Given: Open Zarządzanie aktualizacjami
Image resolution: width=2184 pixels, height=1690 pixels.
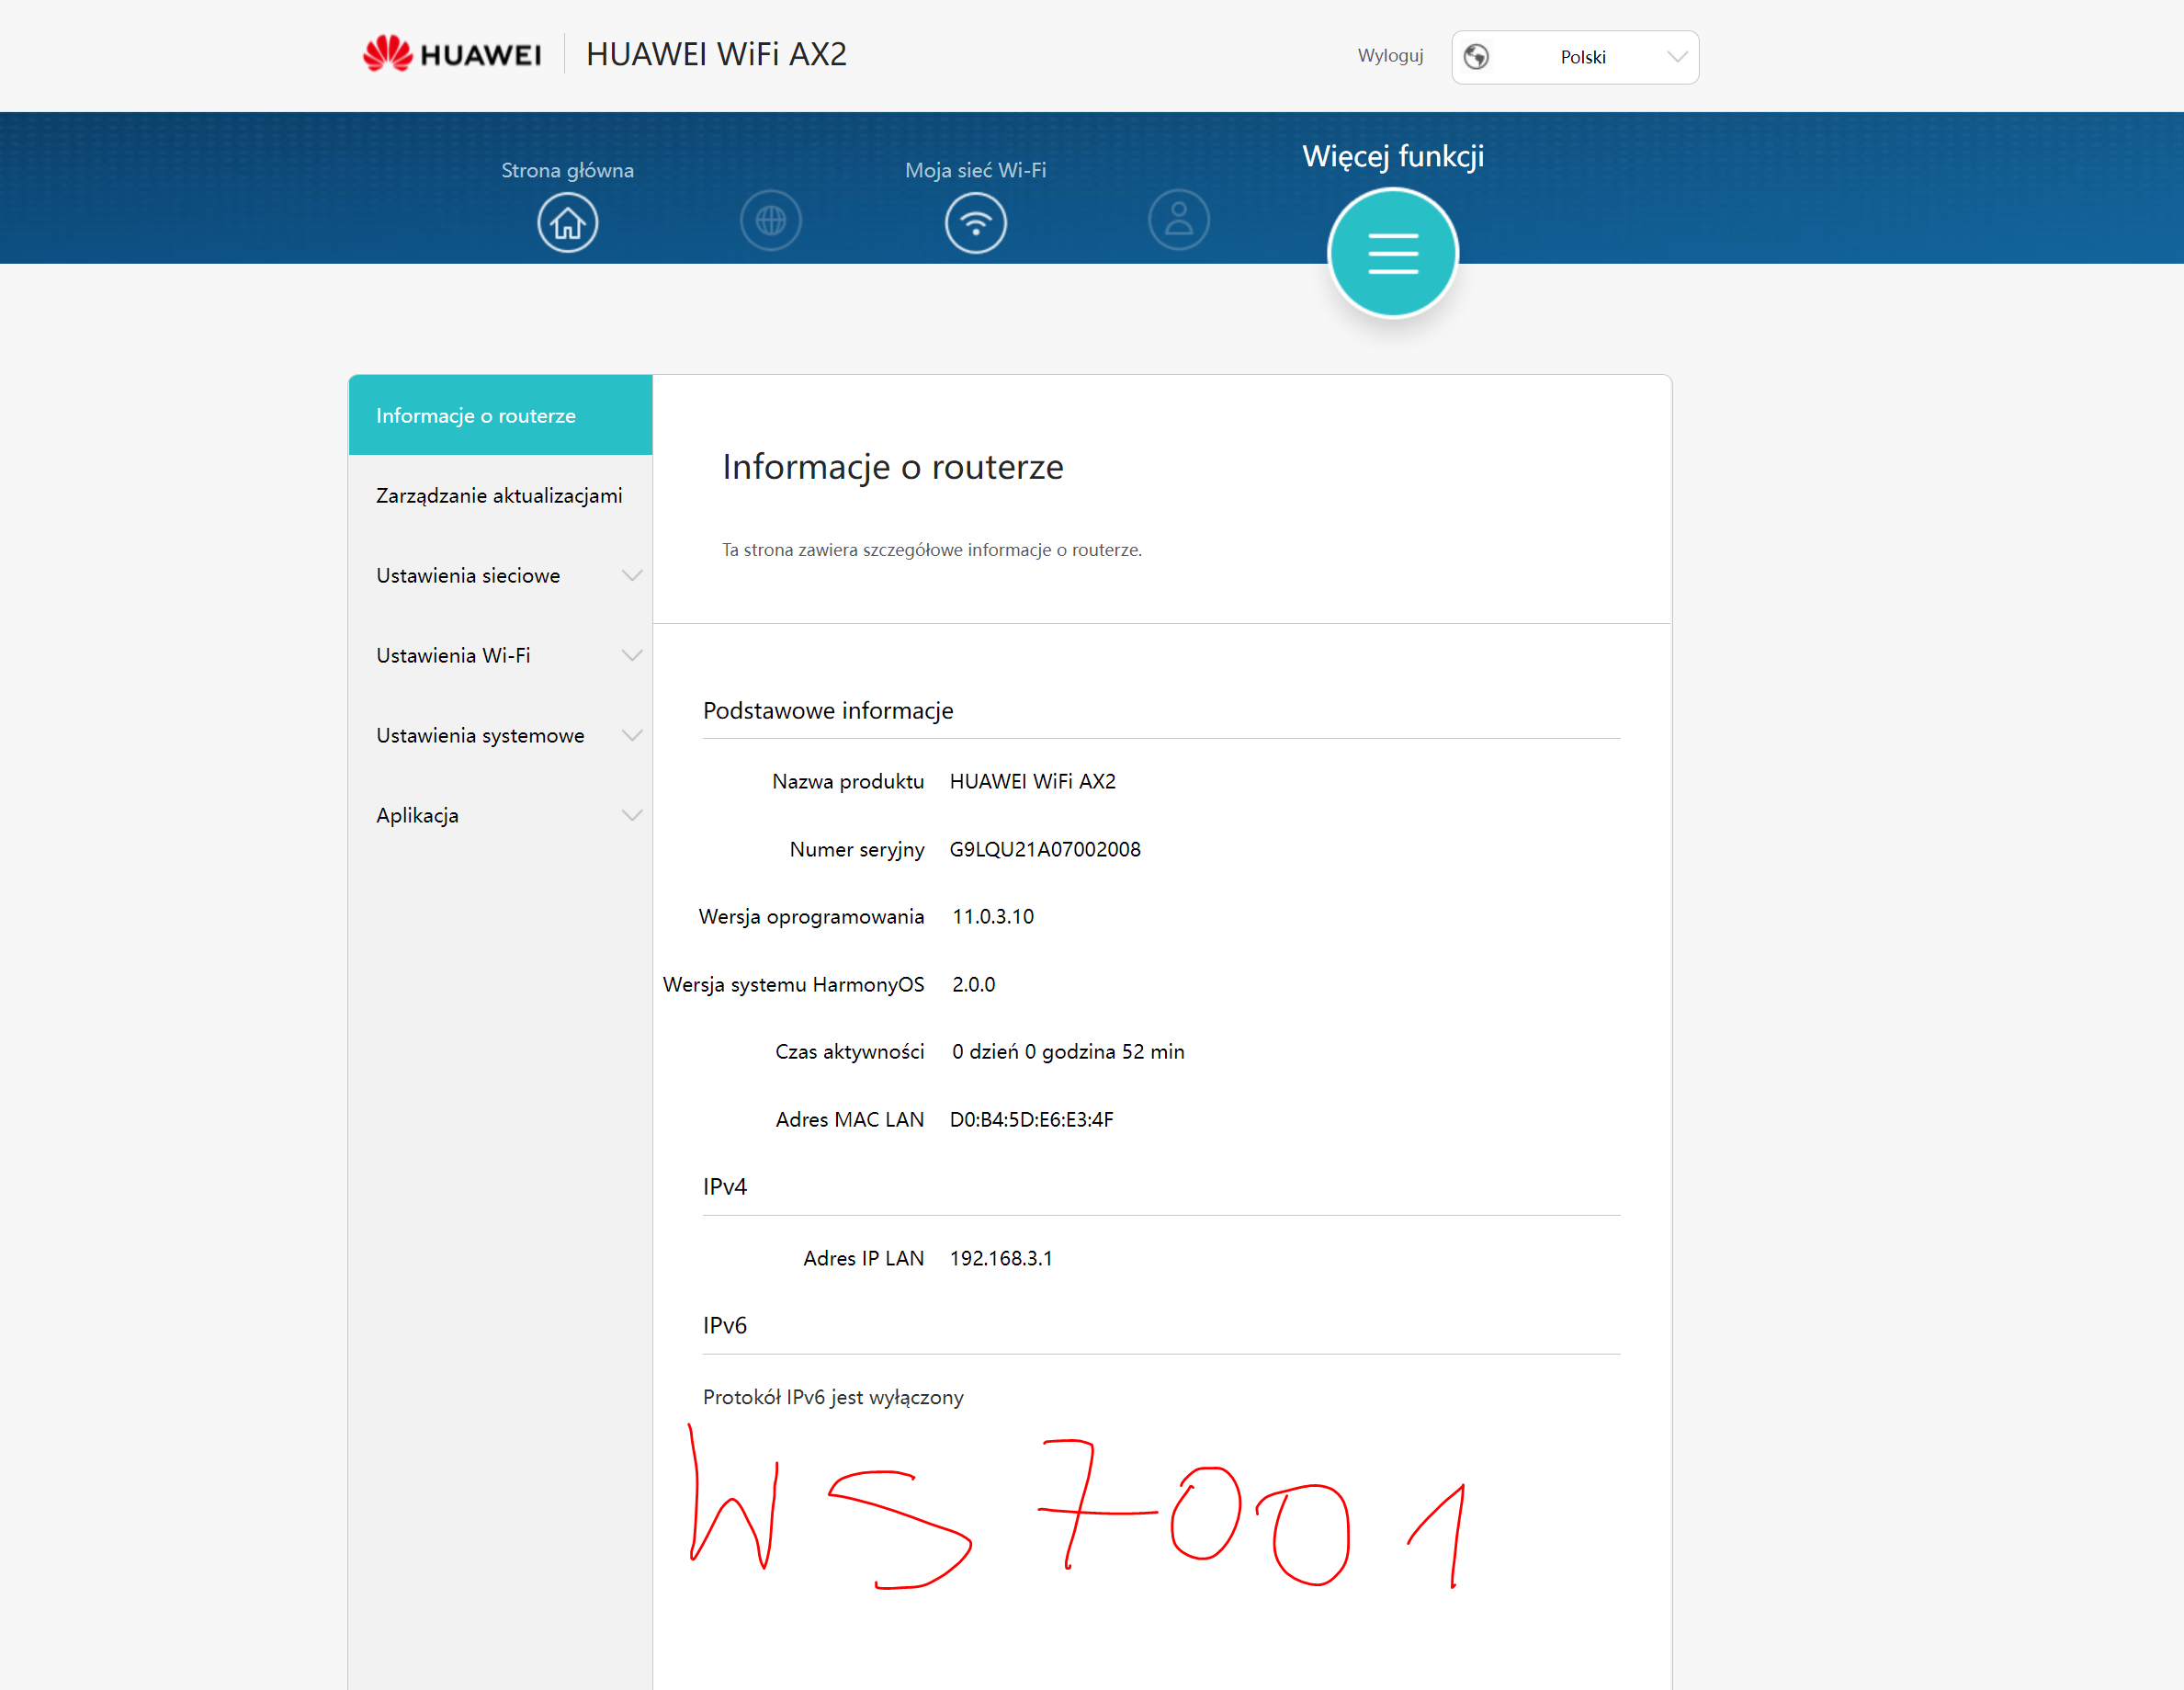Looking at the screenshot, I should tap(500, 496).
